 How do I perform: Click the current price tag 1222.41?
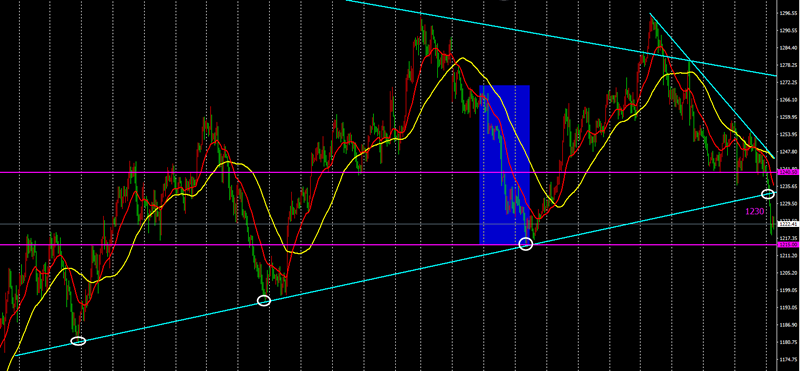(x=788, y=224)
